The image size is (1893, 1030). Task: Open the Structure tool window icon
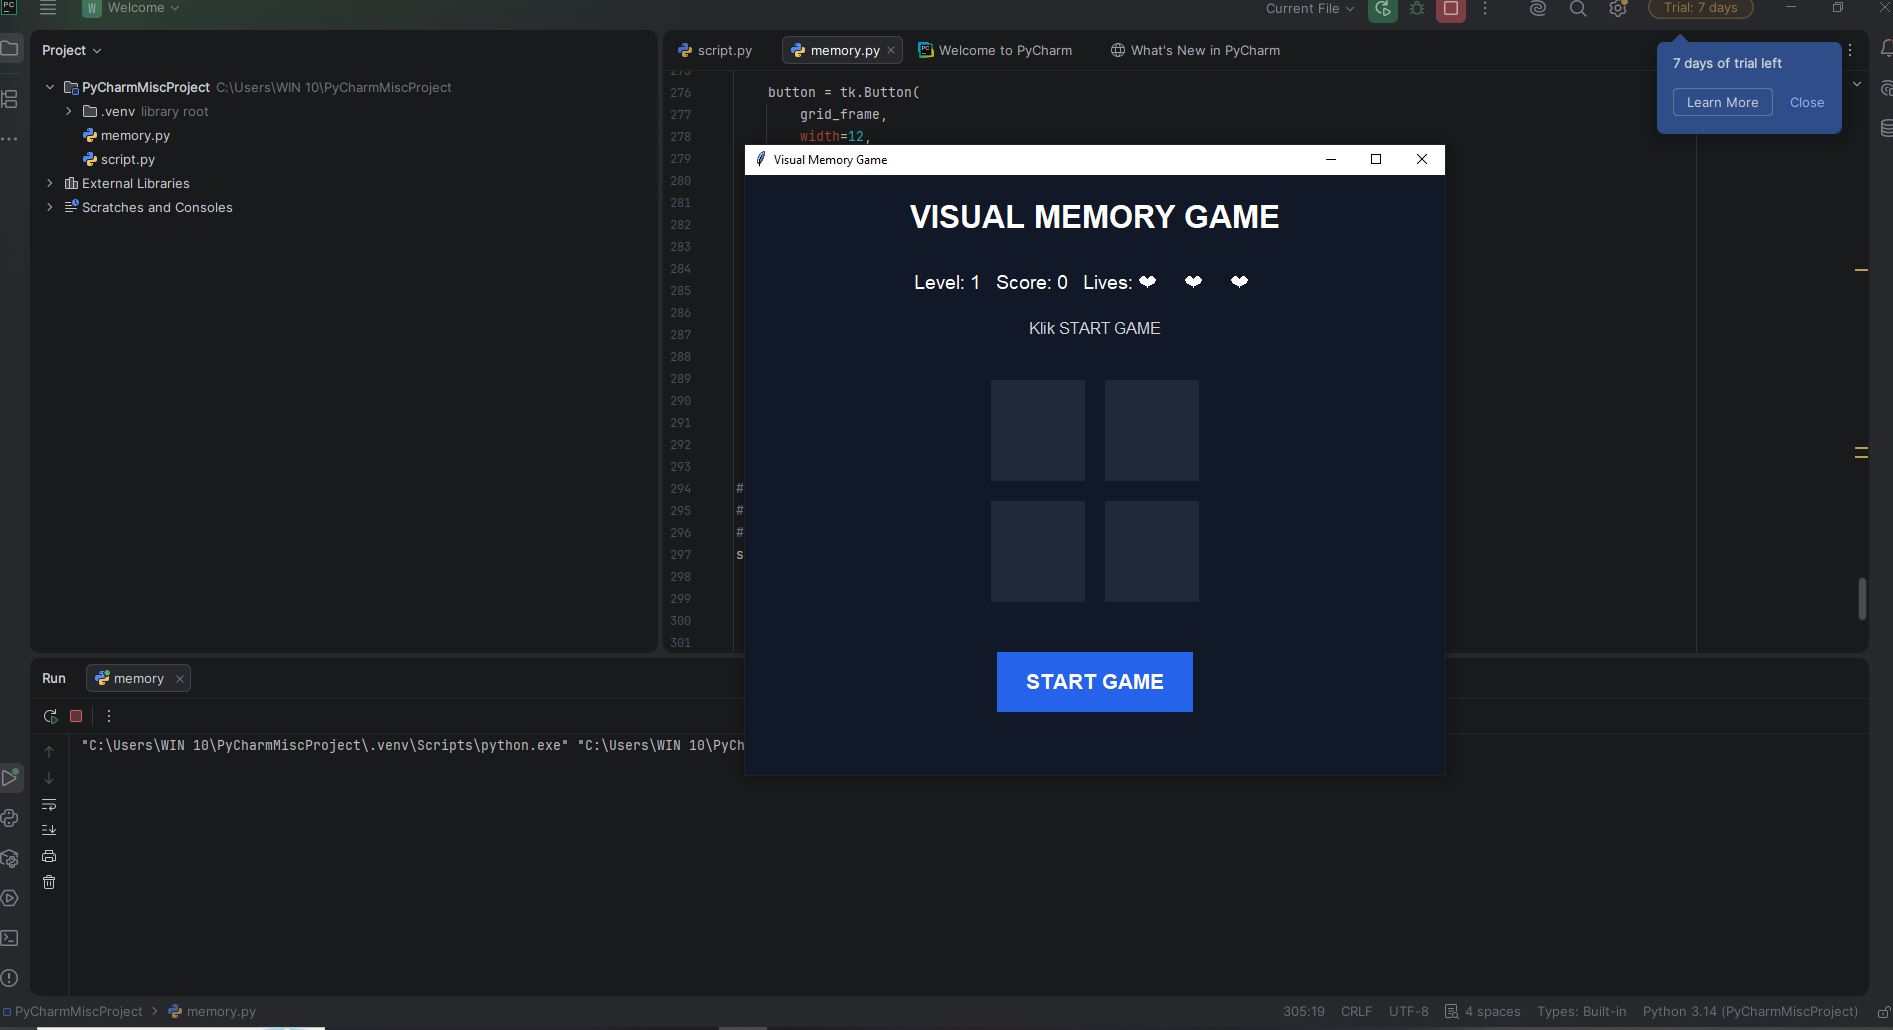coord(10,99)
